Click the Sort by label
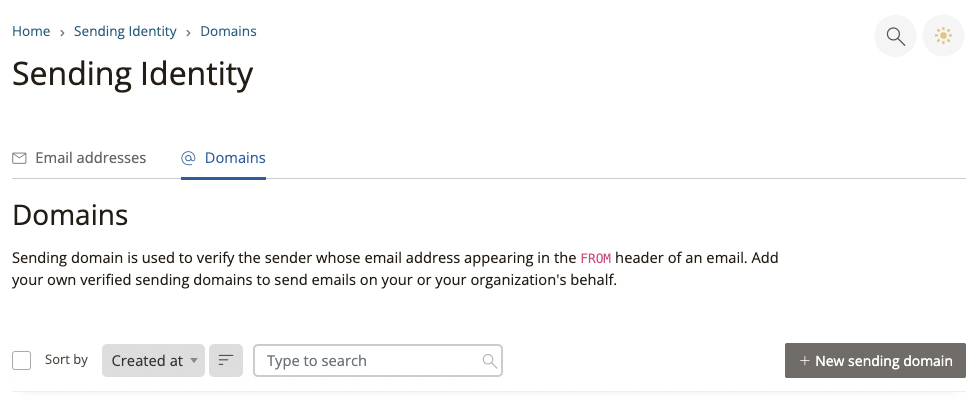Image resolution: width=977 pixels, height=400 pixels. coord(66,360)
